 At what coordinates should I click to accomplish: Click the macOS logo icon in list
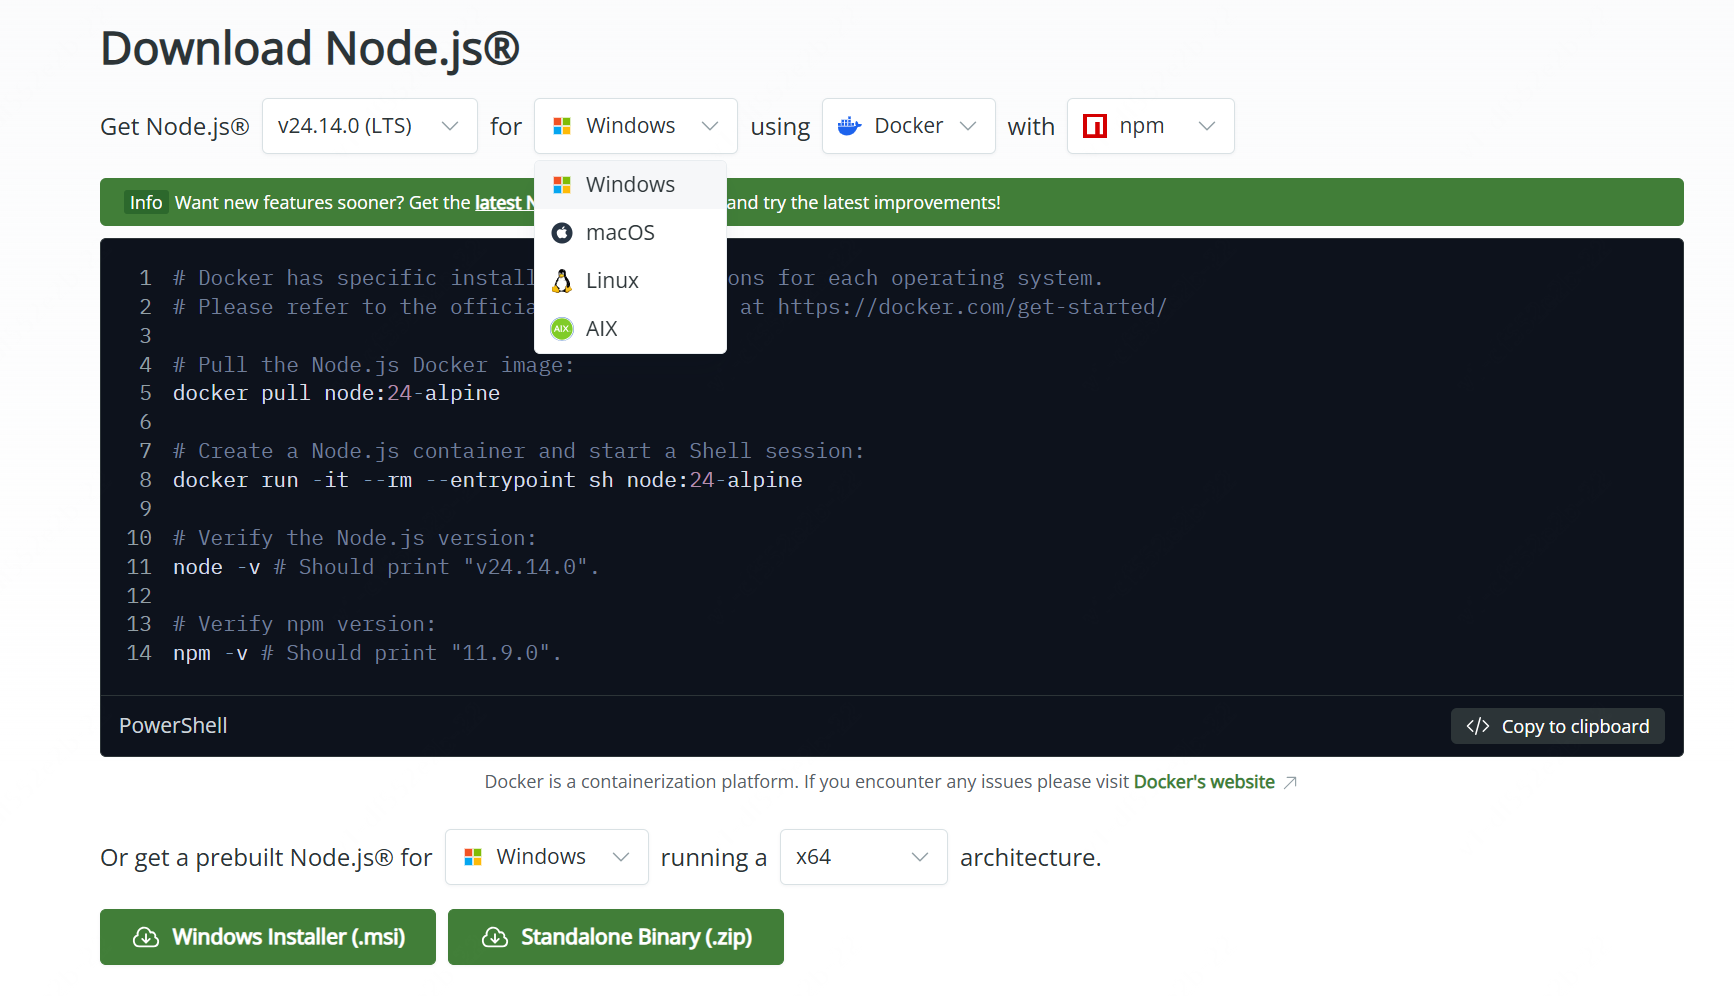[x=562, y=233]
